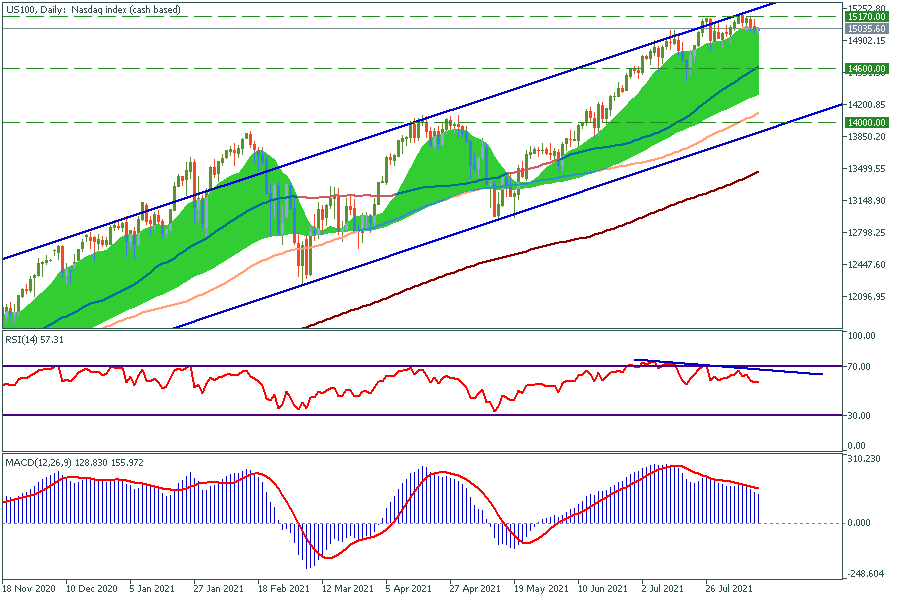The height and width of the screenshot is (600, 900).
Task: Click the RSI(14) 57.31 indicator label
Action: coord(35,341)
